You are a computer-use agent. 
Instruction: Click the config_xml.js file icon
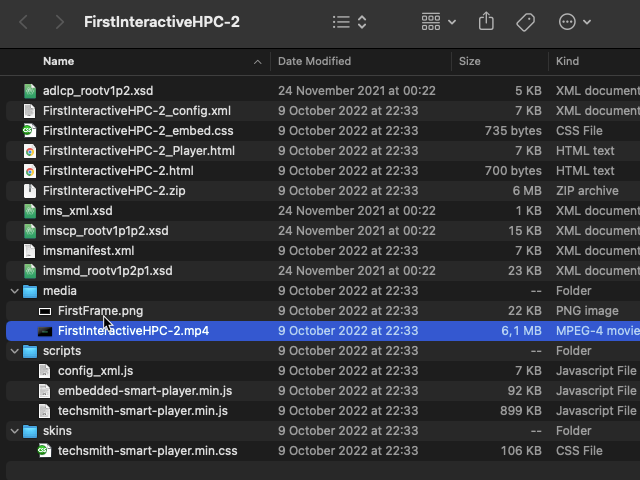[44, 371]
